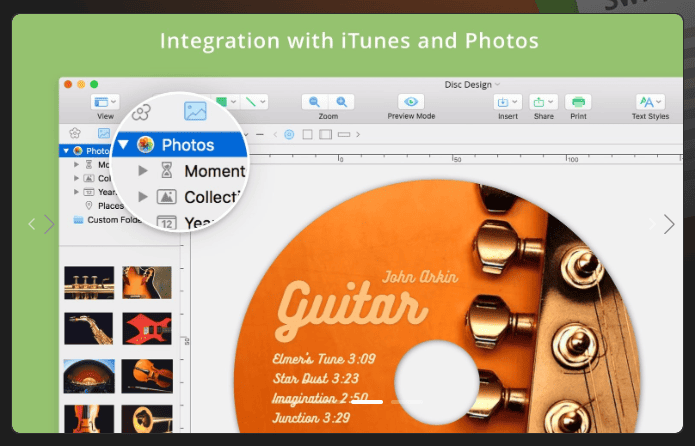695x446 pixels.
Task: Select the trumpet photo thumbnail
Action: [x=89, y=282]
